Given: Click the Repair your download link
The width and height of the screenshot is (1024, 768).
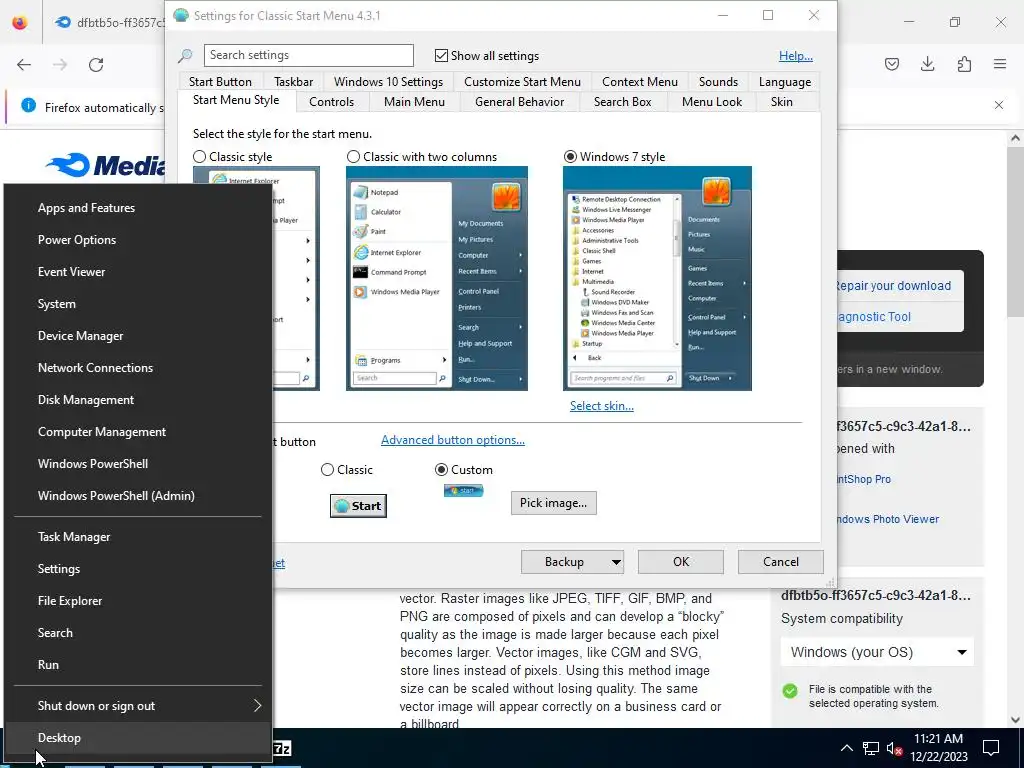Looking at the screenshot, I should click(x=893, y=285).
